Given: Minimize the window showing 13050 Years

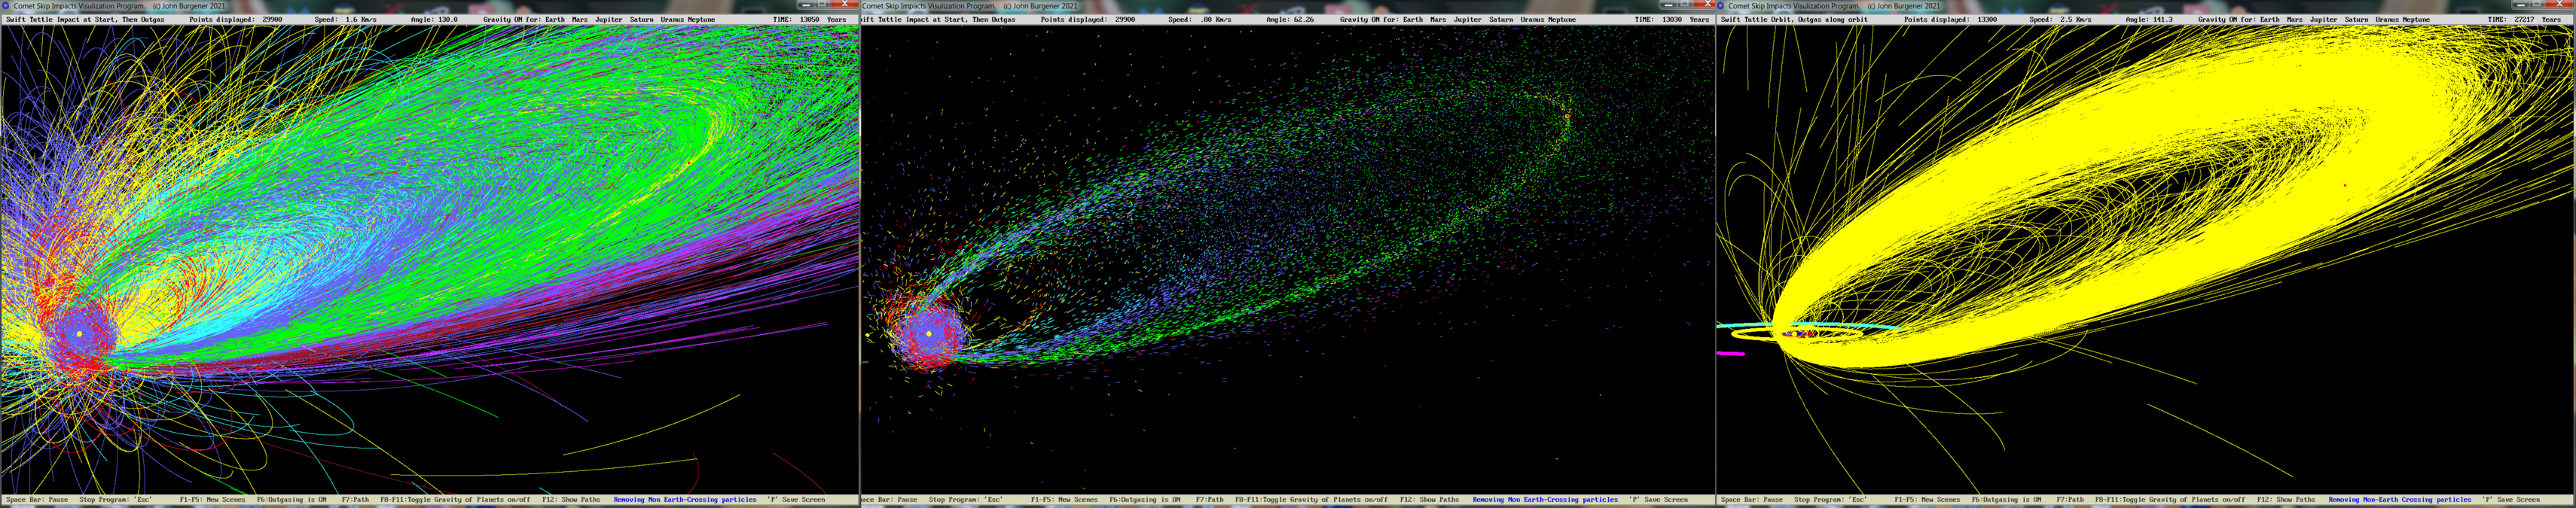Looking at the screenshot, I should point(806,5).
